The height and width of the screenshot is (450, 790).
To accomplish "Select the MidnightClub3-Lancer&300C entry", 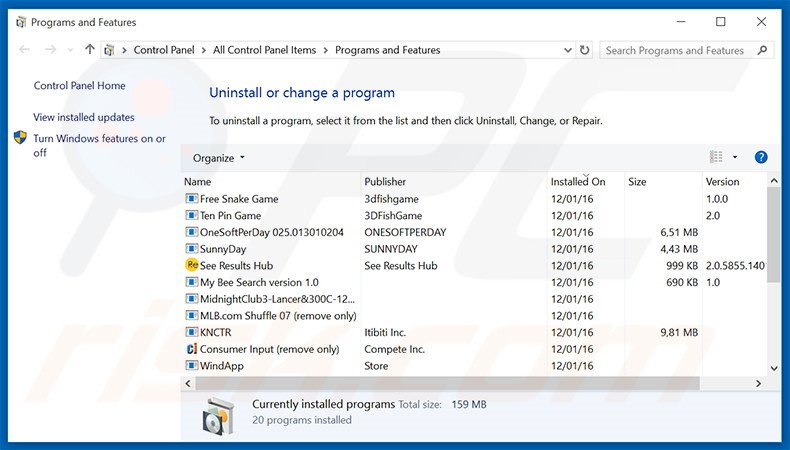I will point(277,299).
